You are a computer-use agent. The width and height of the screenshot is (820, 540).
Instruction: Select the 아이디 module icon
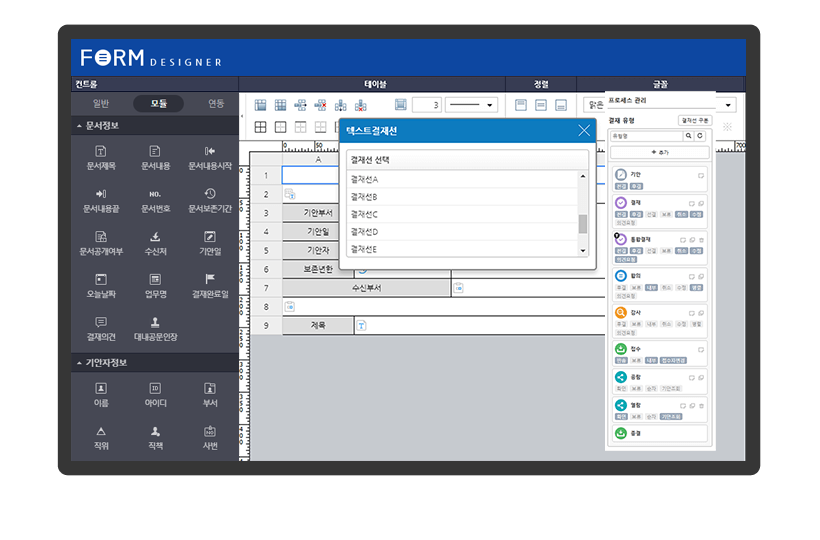(x=155, y=388)
